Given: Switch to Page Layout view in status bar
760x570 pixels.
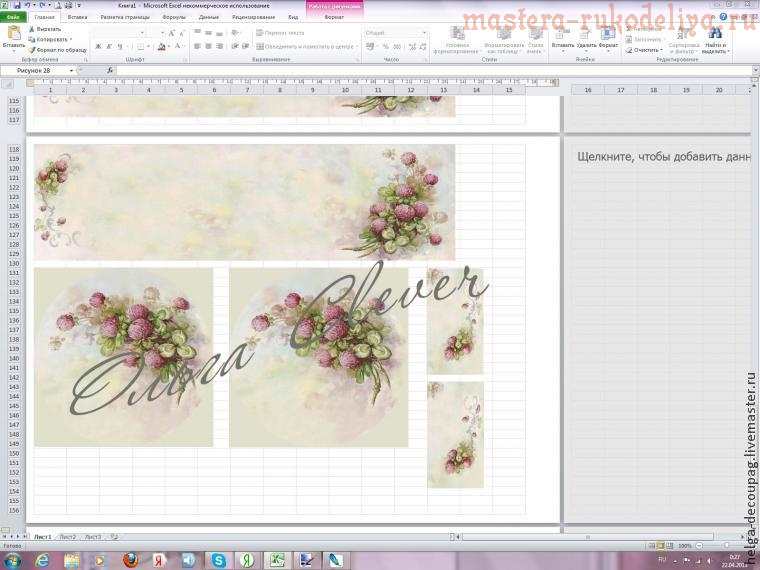Looking at the screenshot, I should click(661, 546).
